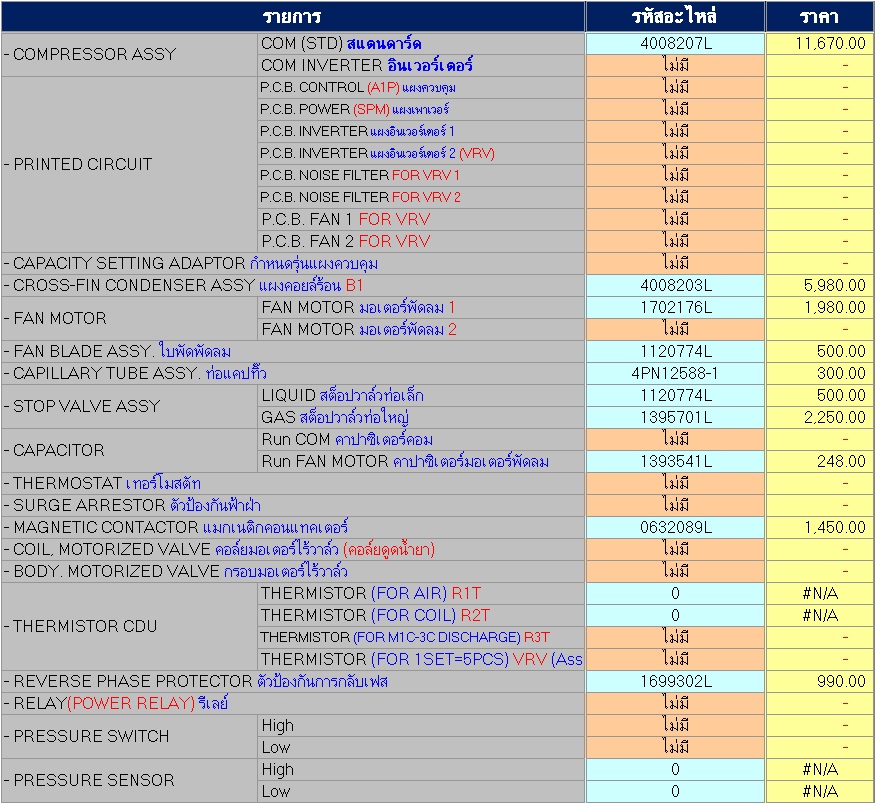Click part code 4008207L
Image resolution: width=875 pixels, height=803 pixels.
[675, 44]
